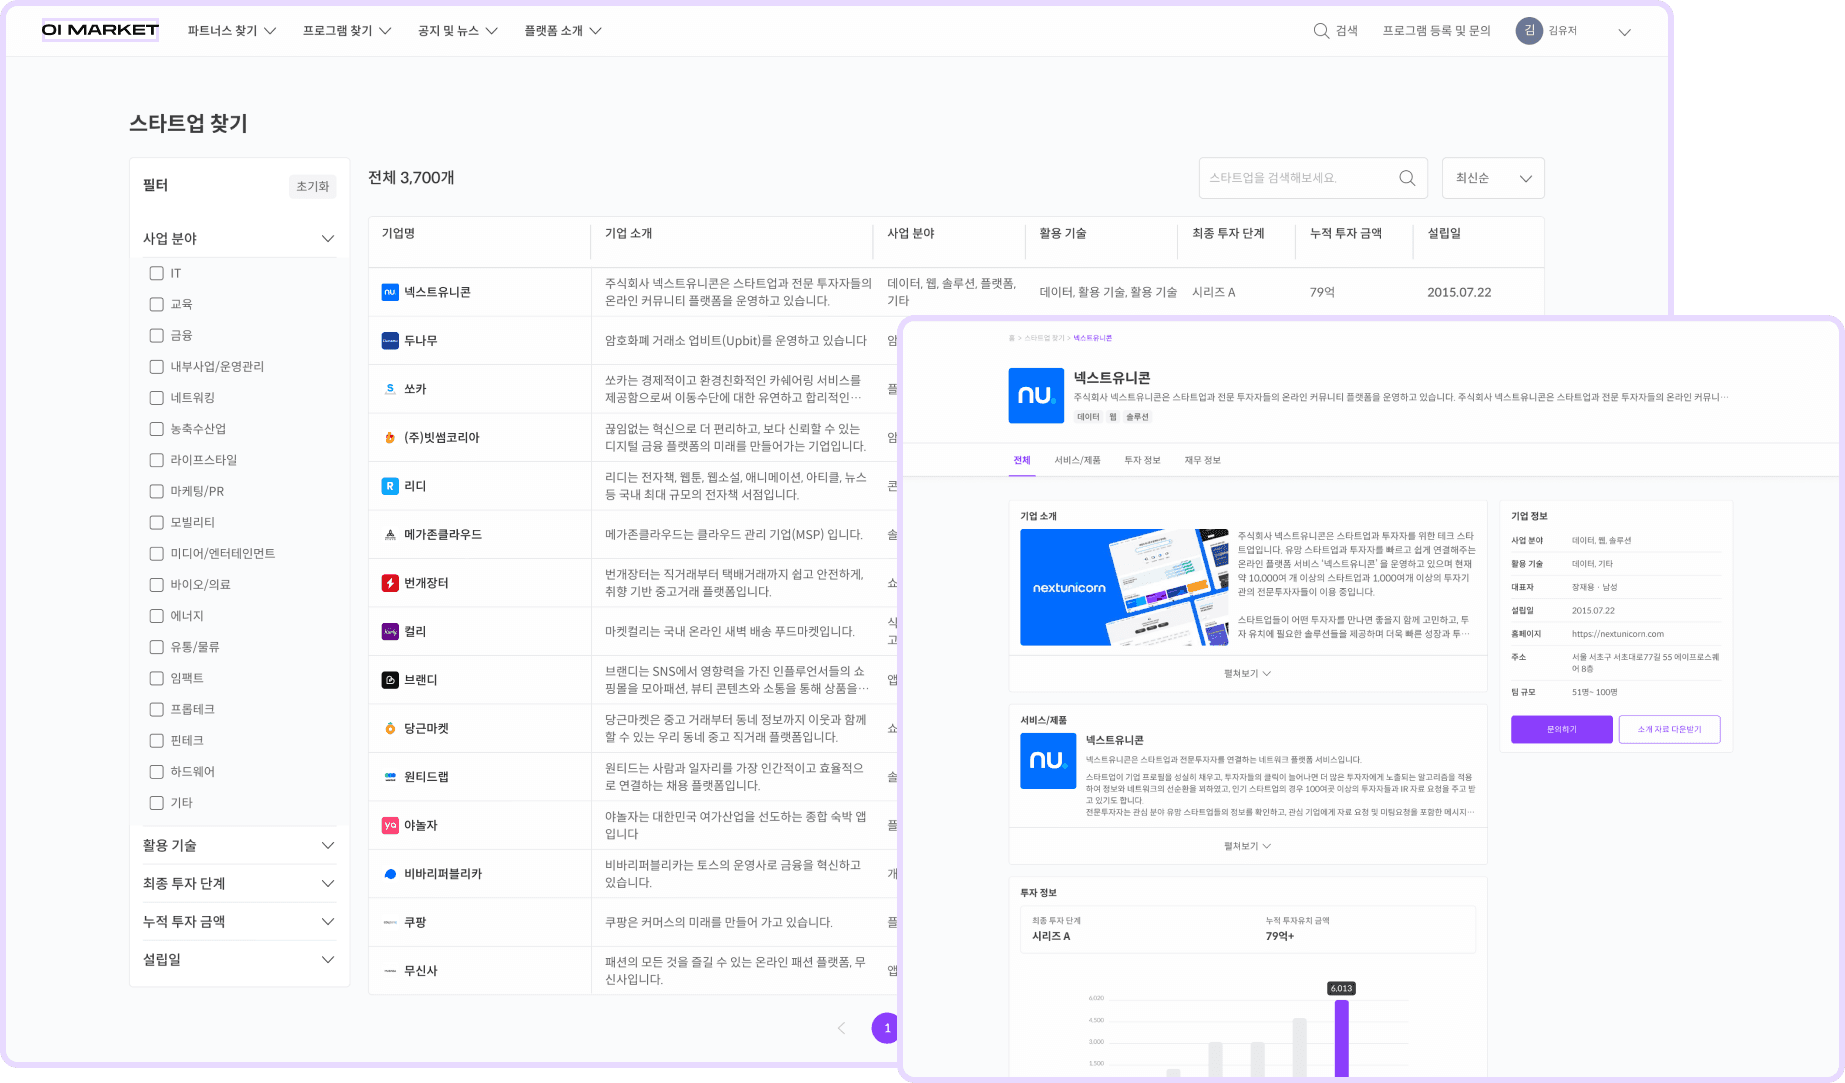The height and width of the screenshot is (1083, 1845).
Task: Click 컬리 company logo icon
Action: [390, 632]
